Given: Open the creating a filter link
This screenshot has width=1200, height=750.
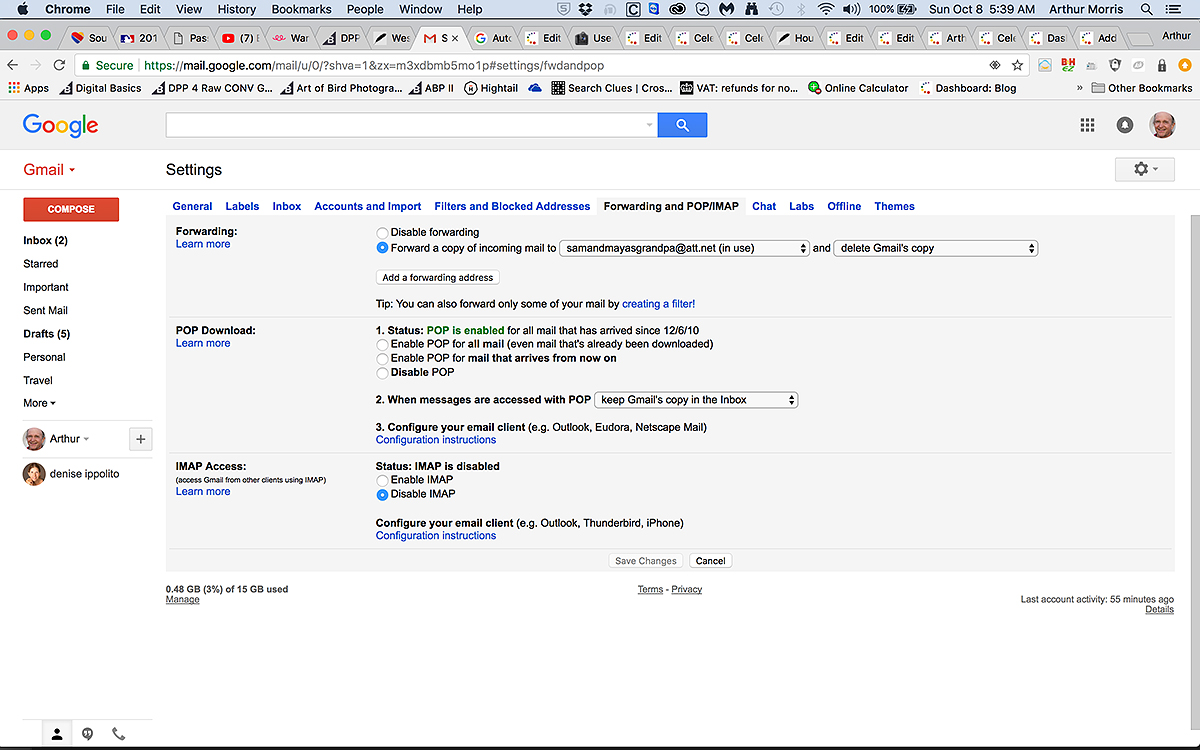Looking at the screenshot, I should click(x=658, y=304).
